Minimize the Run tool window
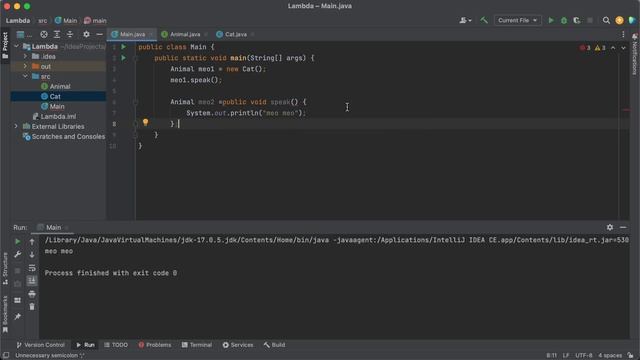The image size is (640, 360). pyautogui.click(x=623, y=227)
